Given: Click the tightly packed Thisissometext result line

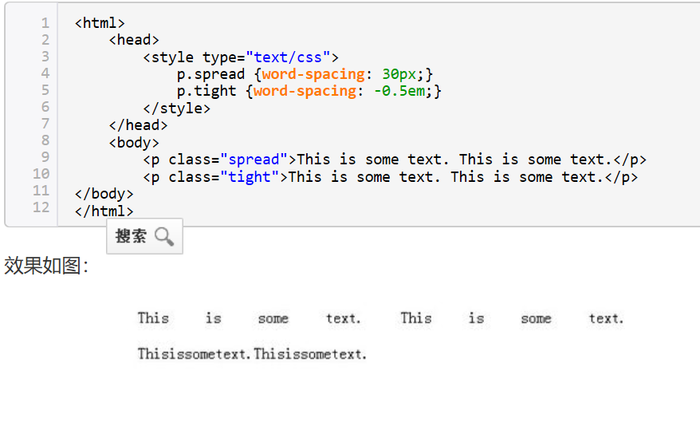Looking at the screenshot, I should (x=252, y=354).
